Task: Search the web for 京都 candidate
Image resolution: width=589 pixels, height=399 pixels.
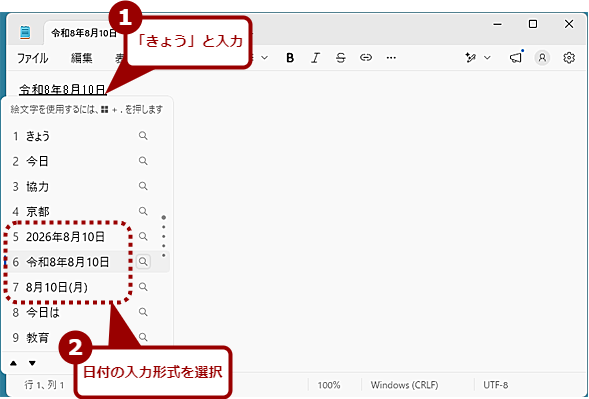Action: tap(143, 211)
